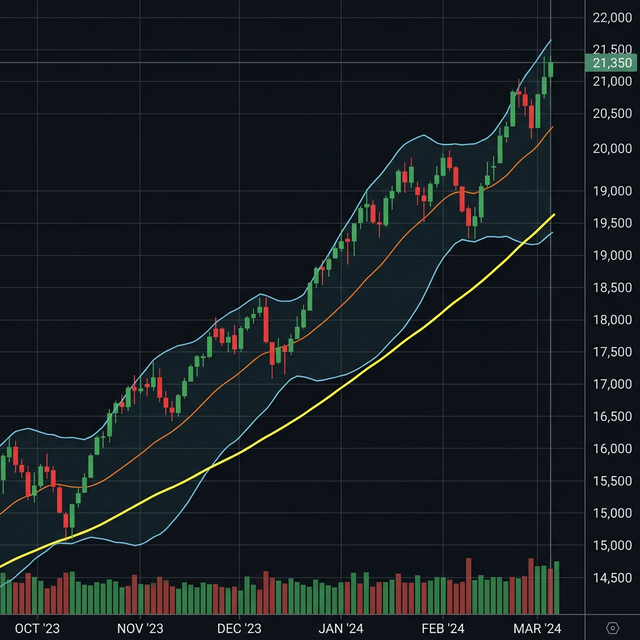Select the JAN '24 date label
640x640 pixels.
click(x=341, y=628)
